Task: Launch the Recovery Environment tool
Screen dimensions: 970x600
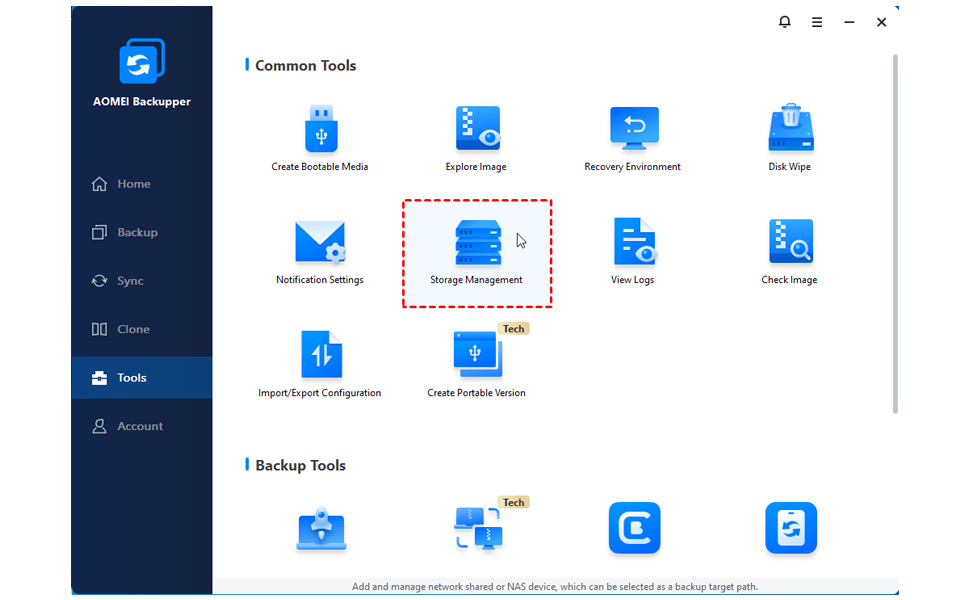Action: click(x=633, y=138)
